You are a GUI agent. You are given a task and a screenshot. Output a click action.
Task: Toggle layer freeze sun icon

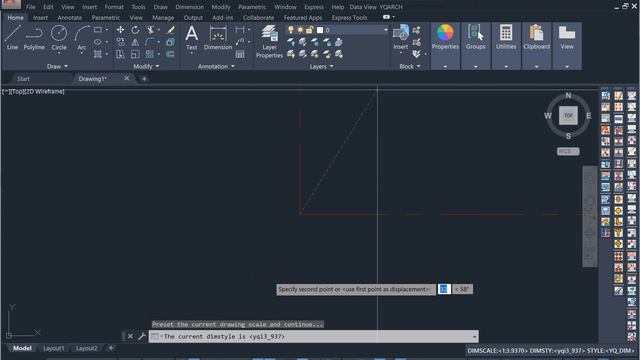(x=300, y=30)
